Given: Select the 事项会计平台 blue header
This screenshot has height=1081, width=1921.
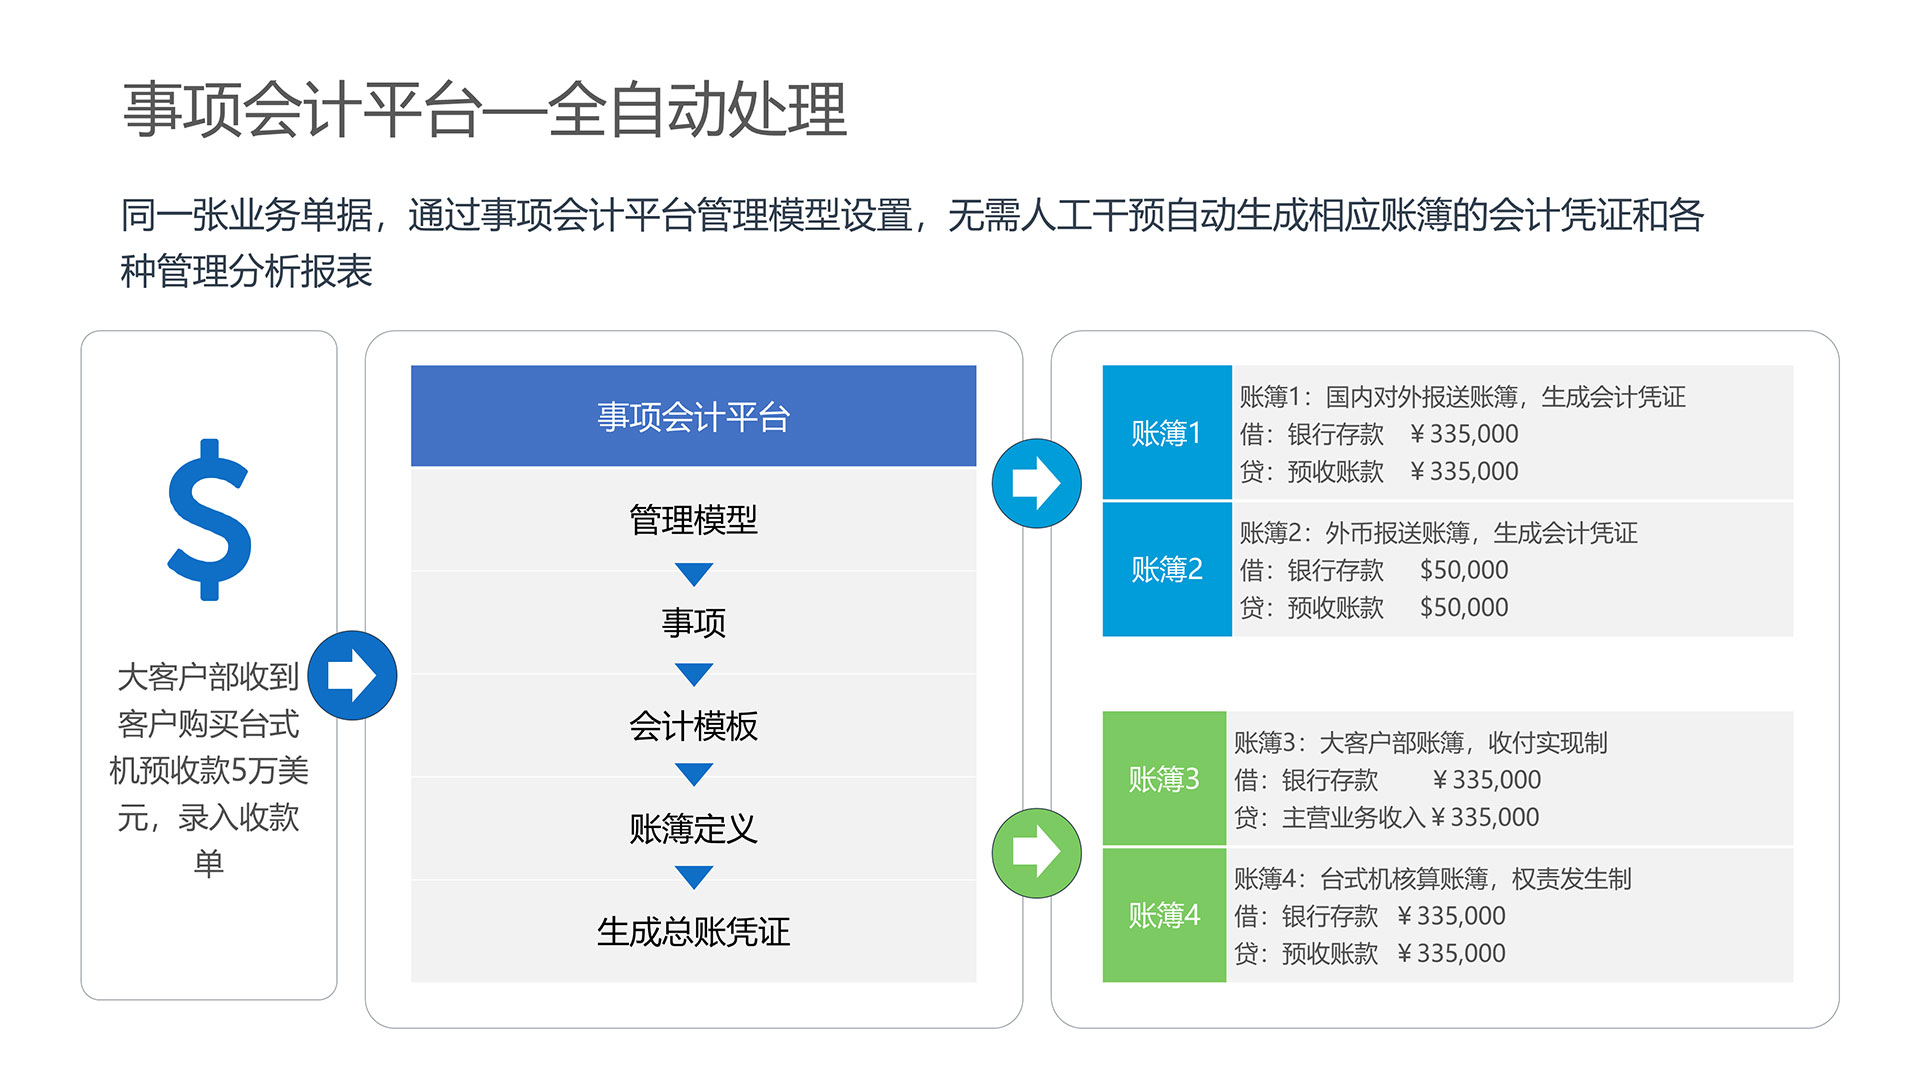Looking at the screenshot, I should click(x=693, y=416).
